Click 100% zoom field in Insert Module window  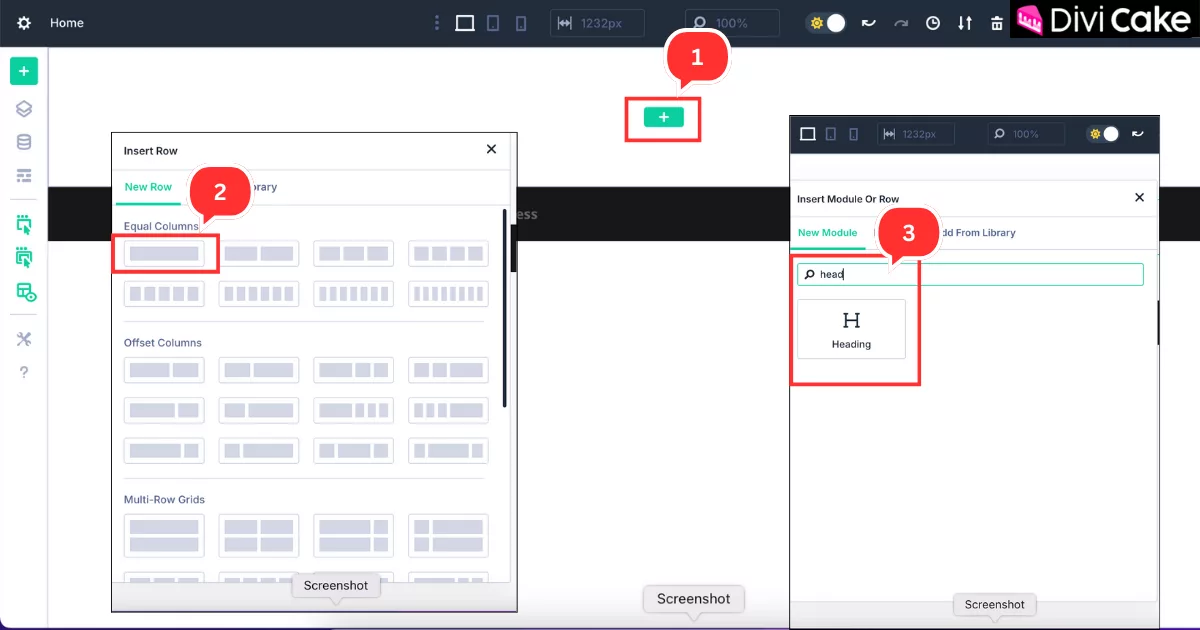point(1026,134)
